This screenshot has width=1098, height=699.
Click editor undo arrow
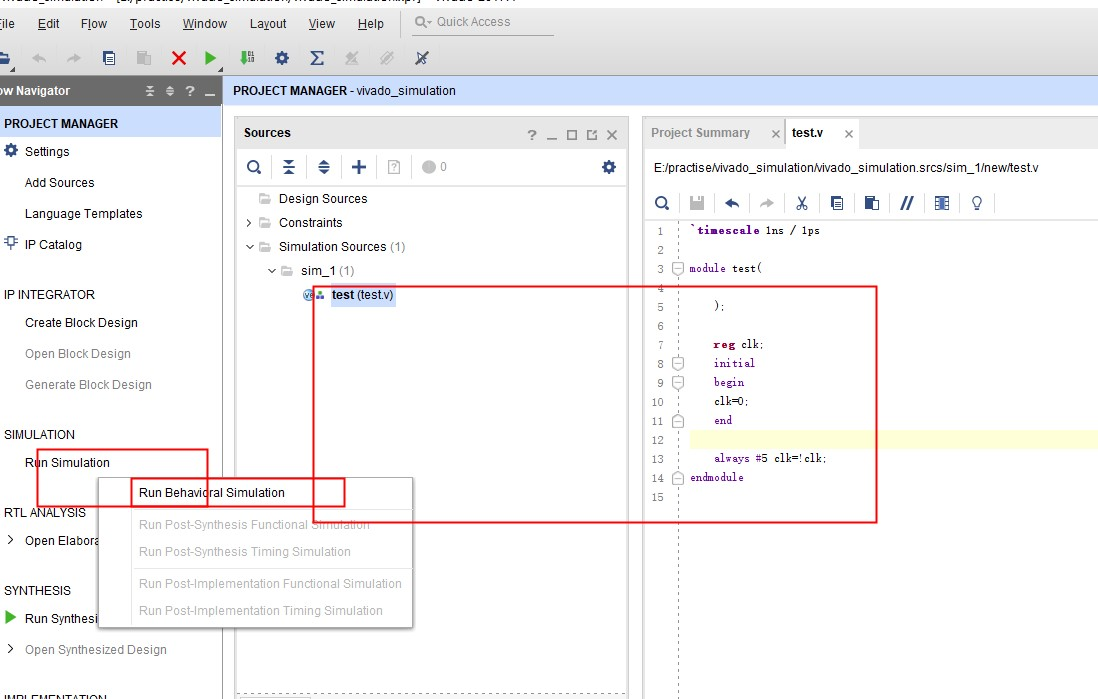click(x=732, y=203)
